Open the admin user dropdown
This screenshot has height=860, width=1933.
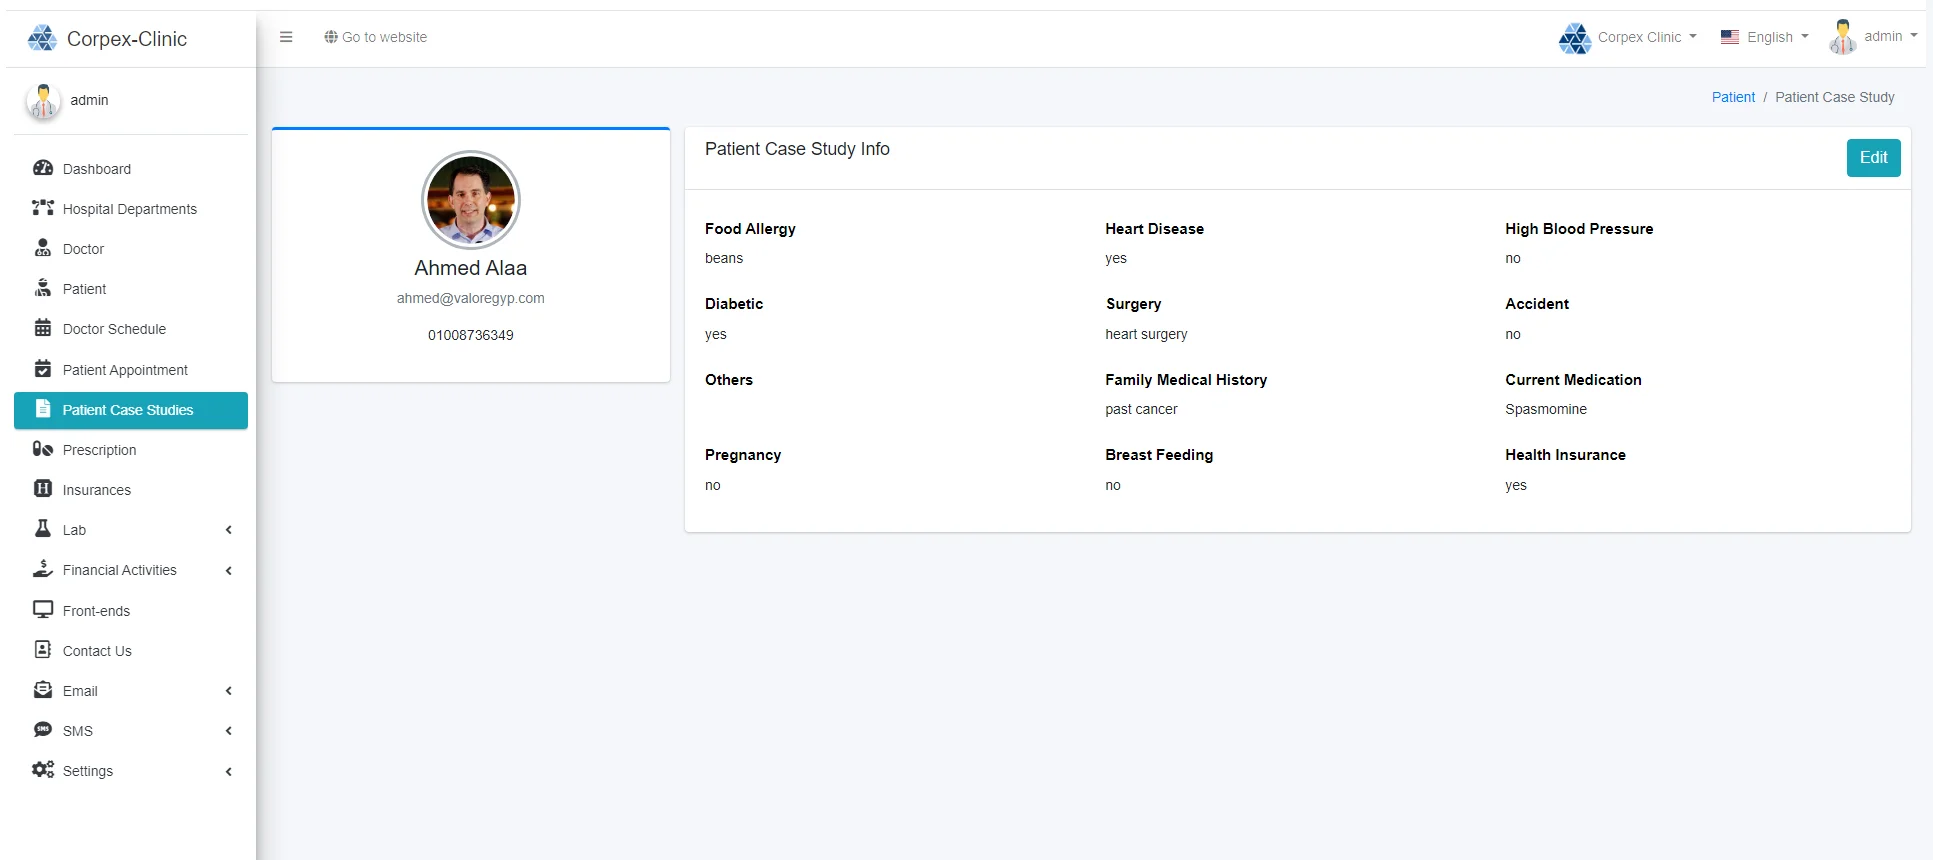click(x=1873, y=37)
